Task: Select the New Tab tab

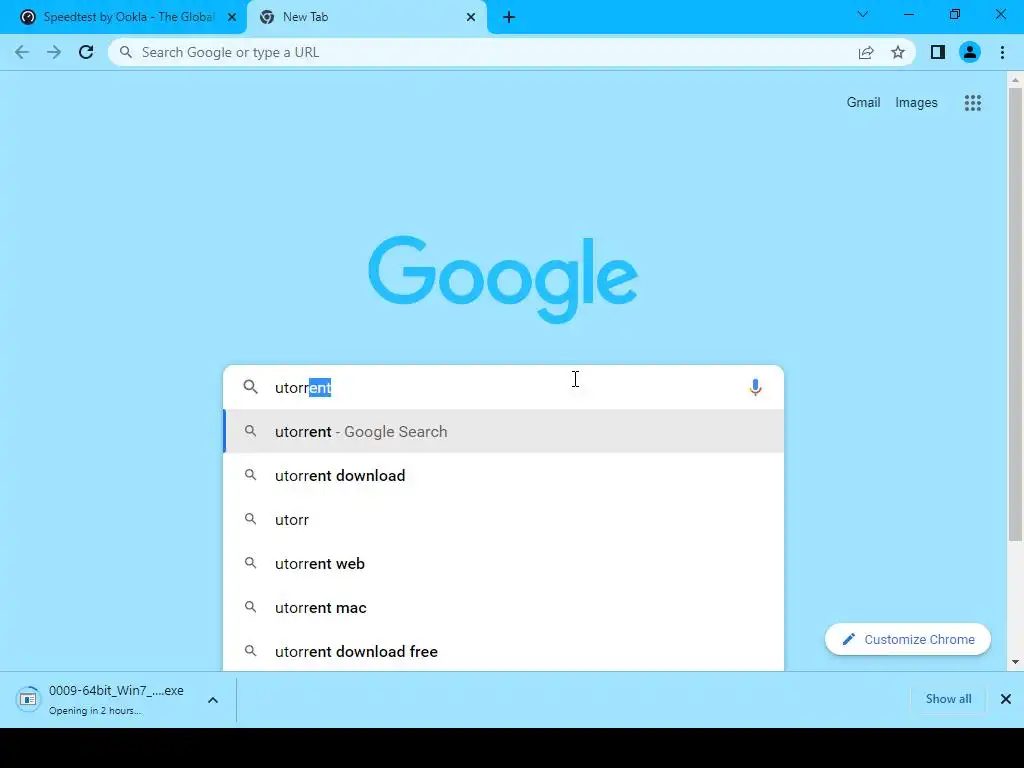Action: (x=366, y=17)
